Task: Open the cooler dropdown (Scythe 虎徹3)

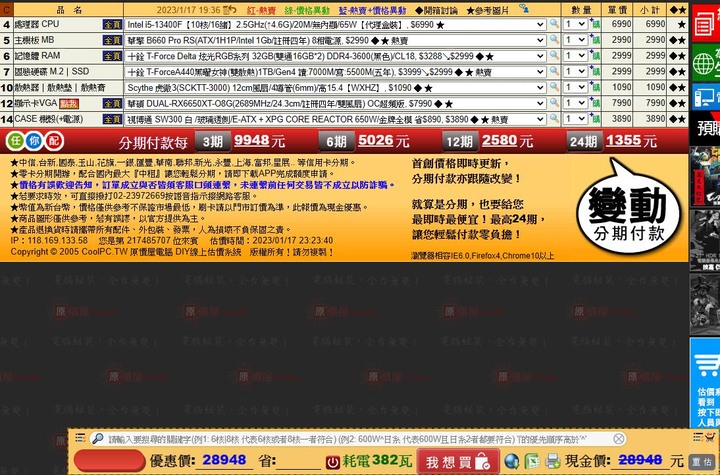Action: (336, 87)
